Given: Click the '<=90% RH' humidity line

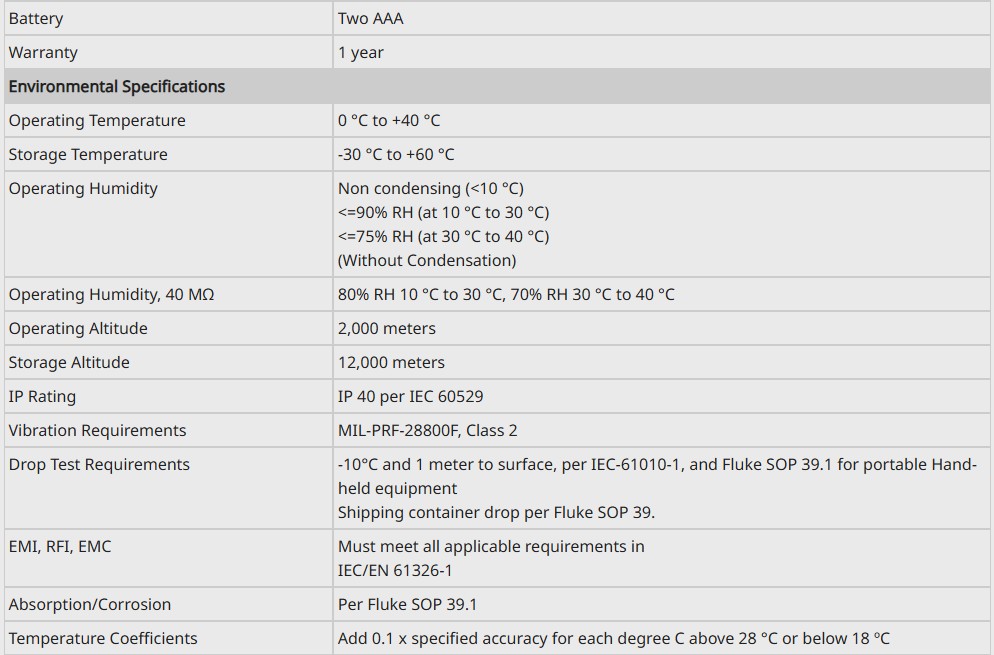Looking at the screenshot, I should 443,212.
